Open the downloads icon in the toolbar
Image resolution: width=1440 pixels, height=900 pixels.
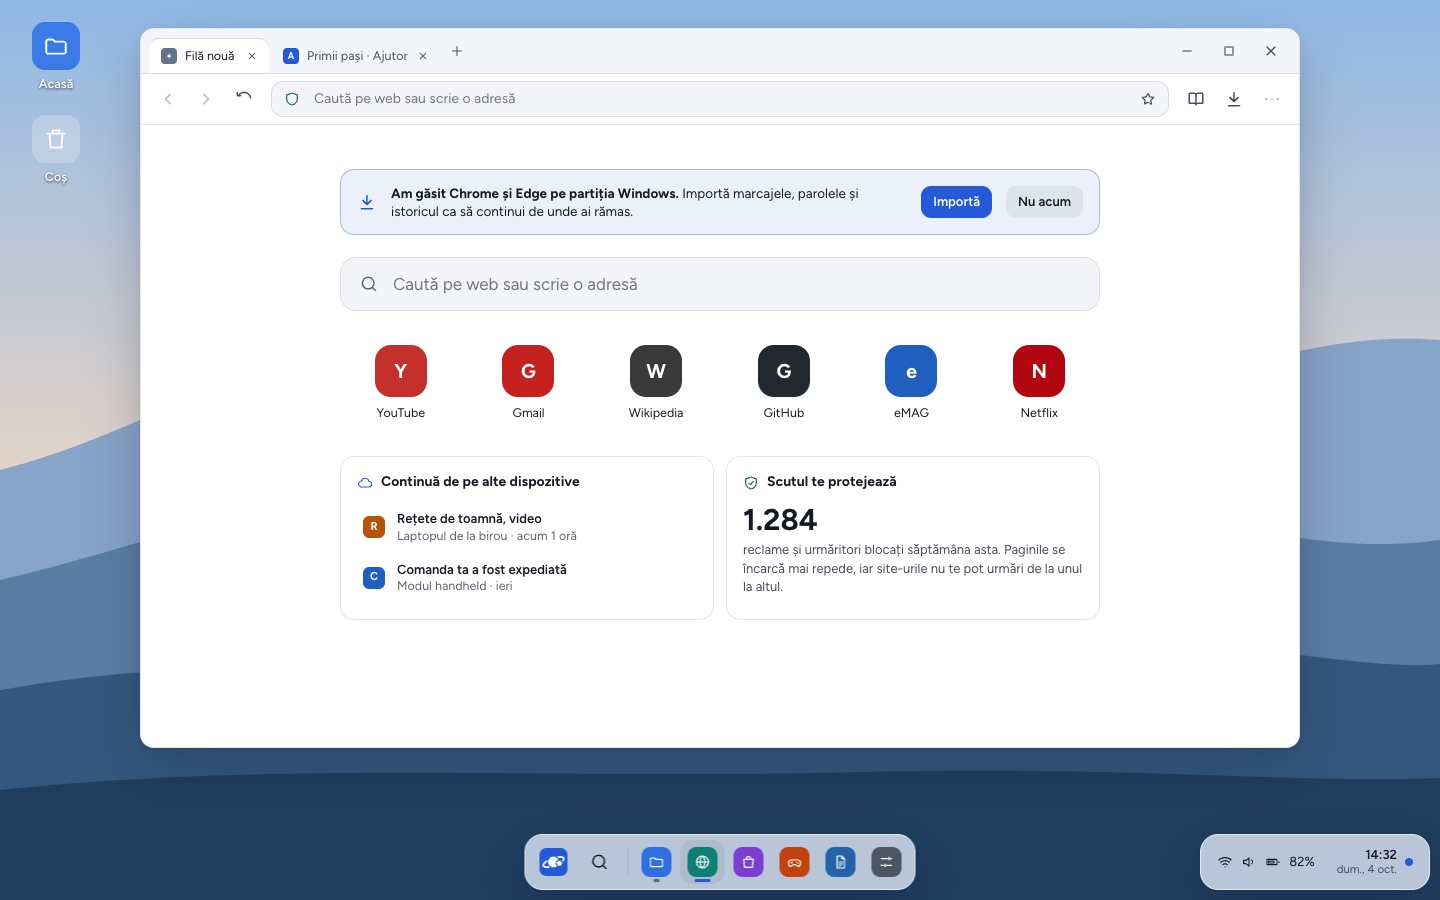[1234, 99]
